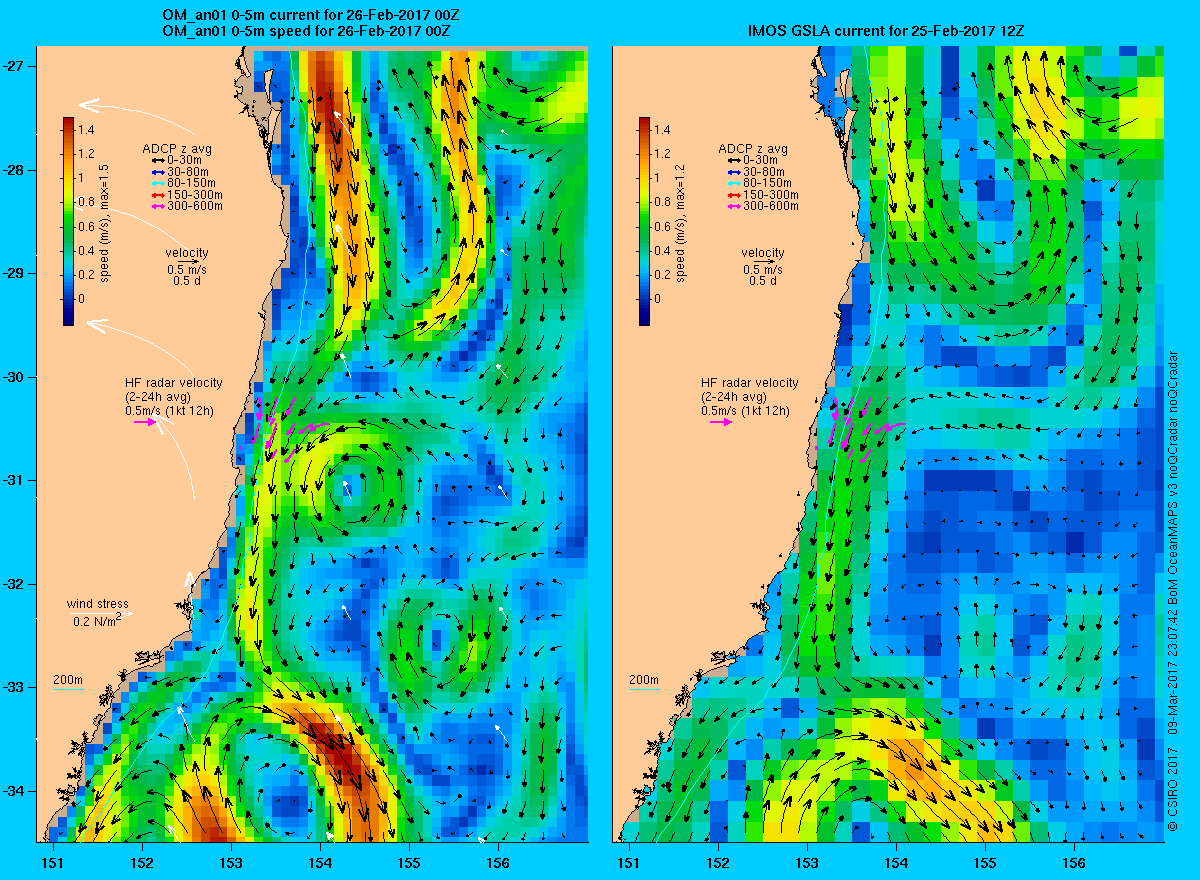Viewport: 1200px width, 880px height.
Task: Click the '0.5m/s (1kt 12h)' text in the right panel
Action: (745, 411)
